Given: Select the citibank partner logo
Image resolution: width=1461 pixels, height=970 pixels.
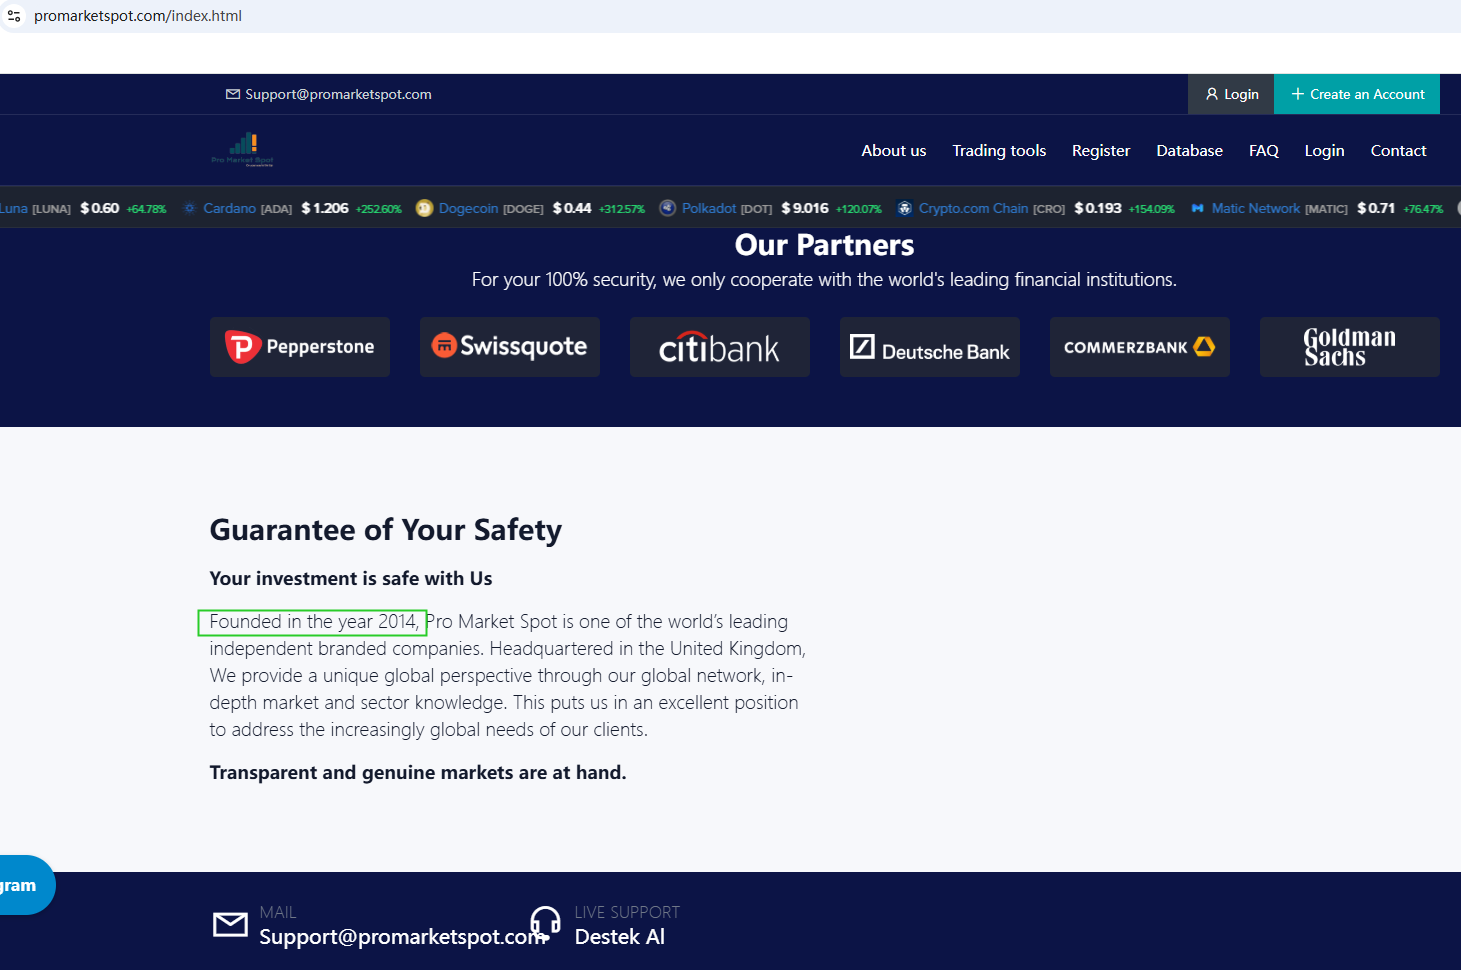Looking at the screenshot, I should 720,347.
